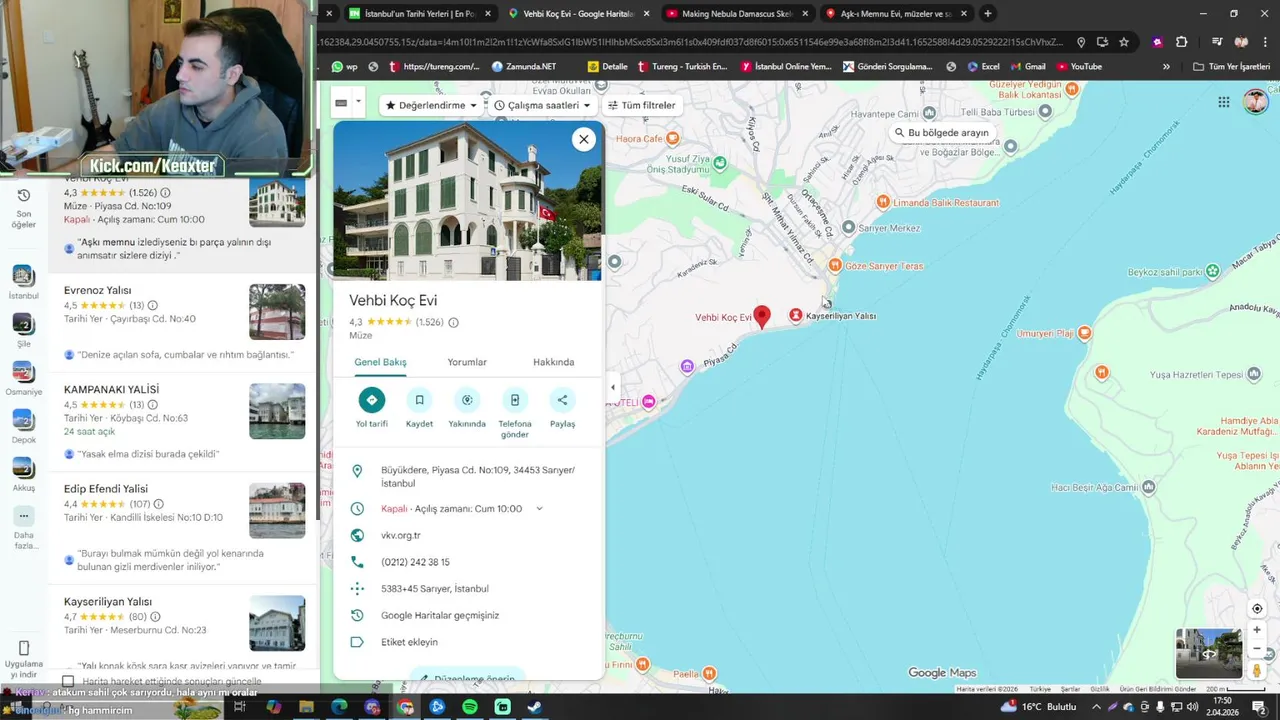Image resolution: width=1280 pixels, height=720 pixels.
Task: Open a new browser tab
Action: [x=988, y=14]
